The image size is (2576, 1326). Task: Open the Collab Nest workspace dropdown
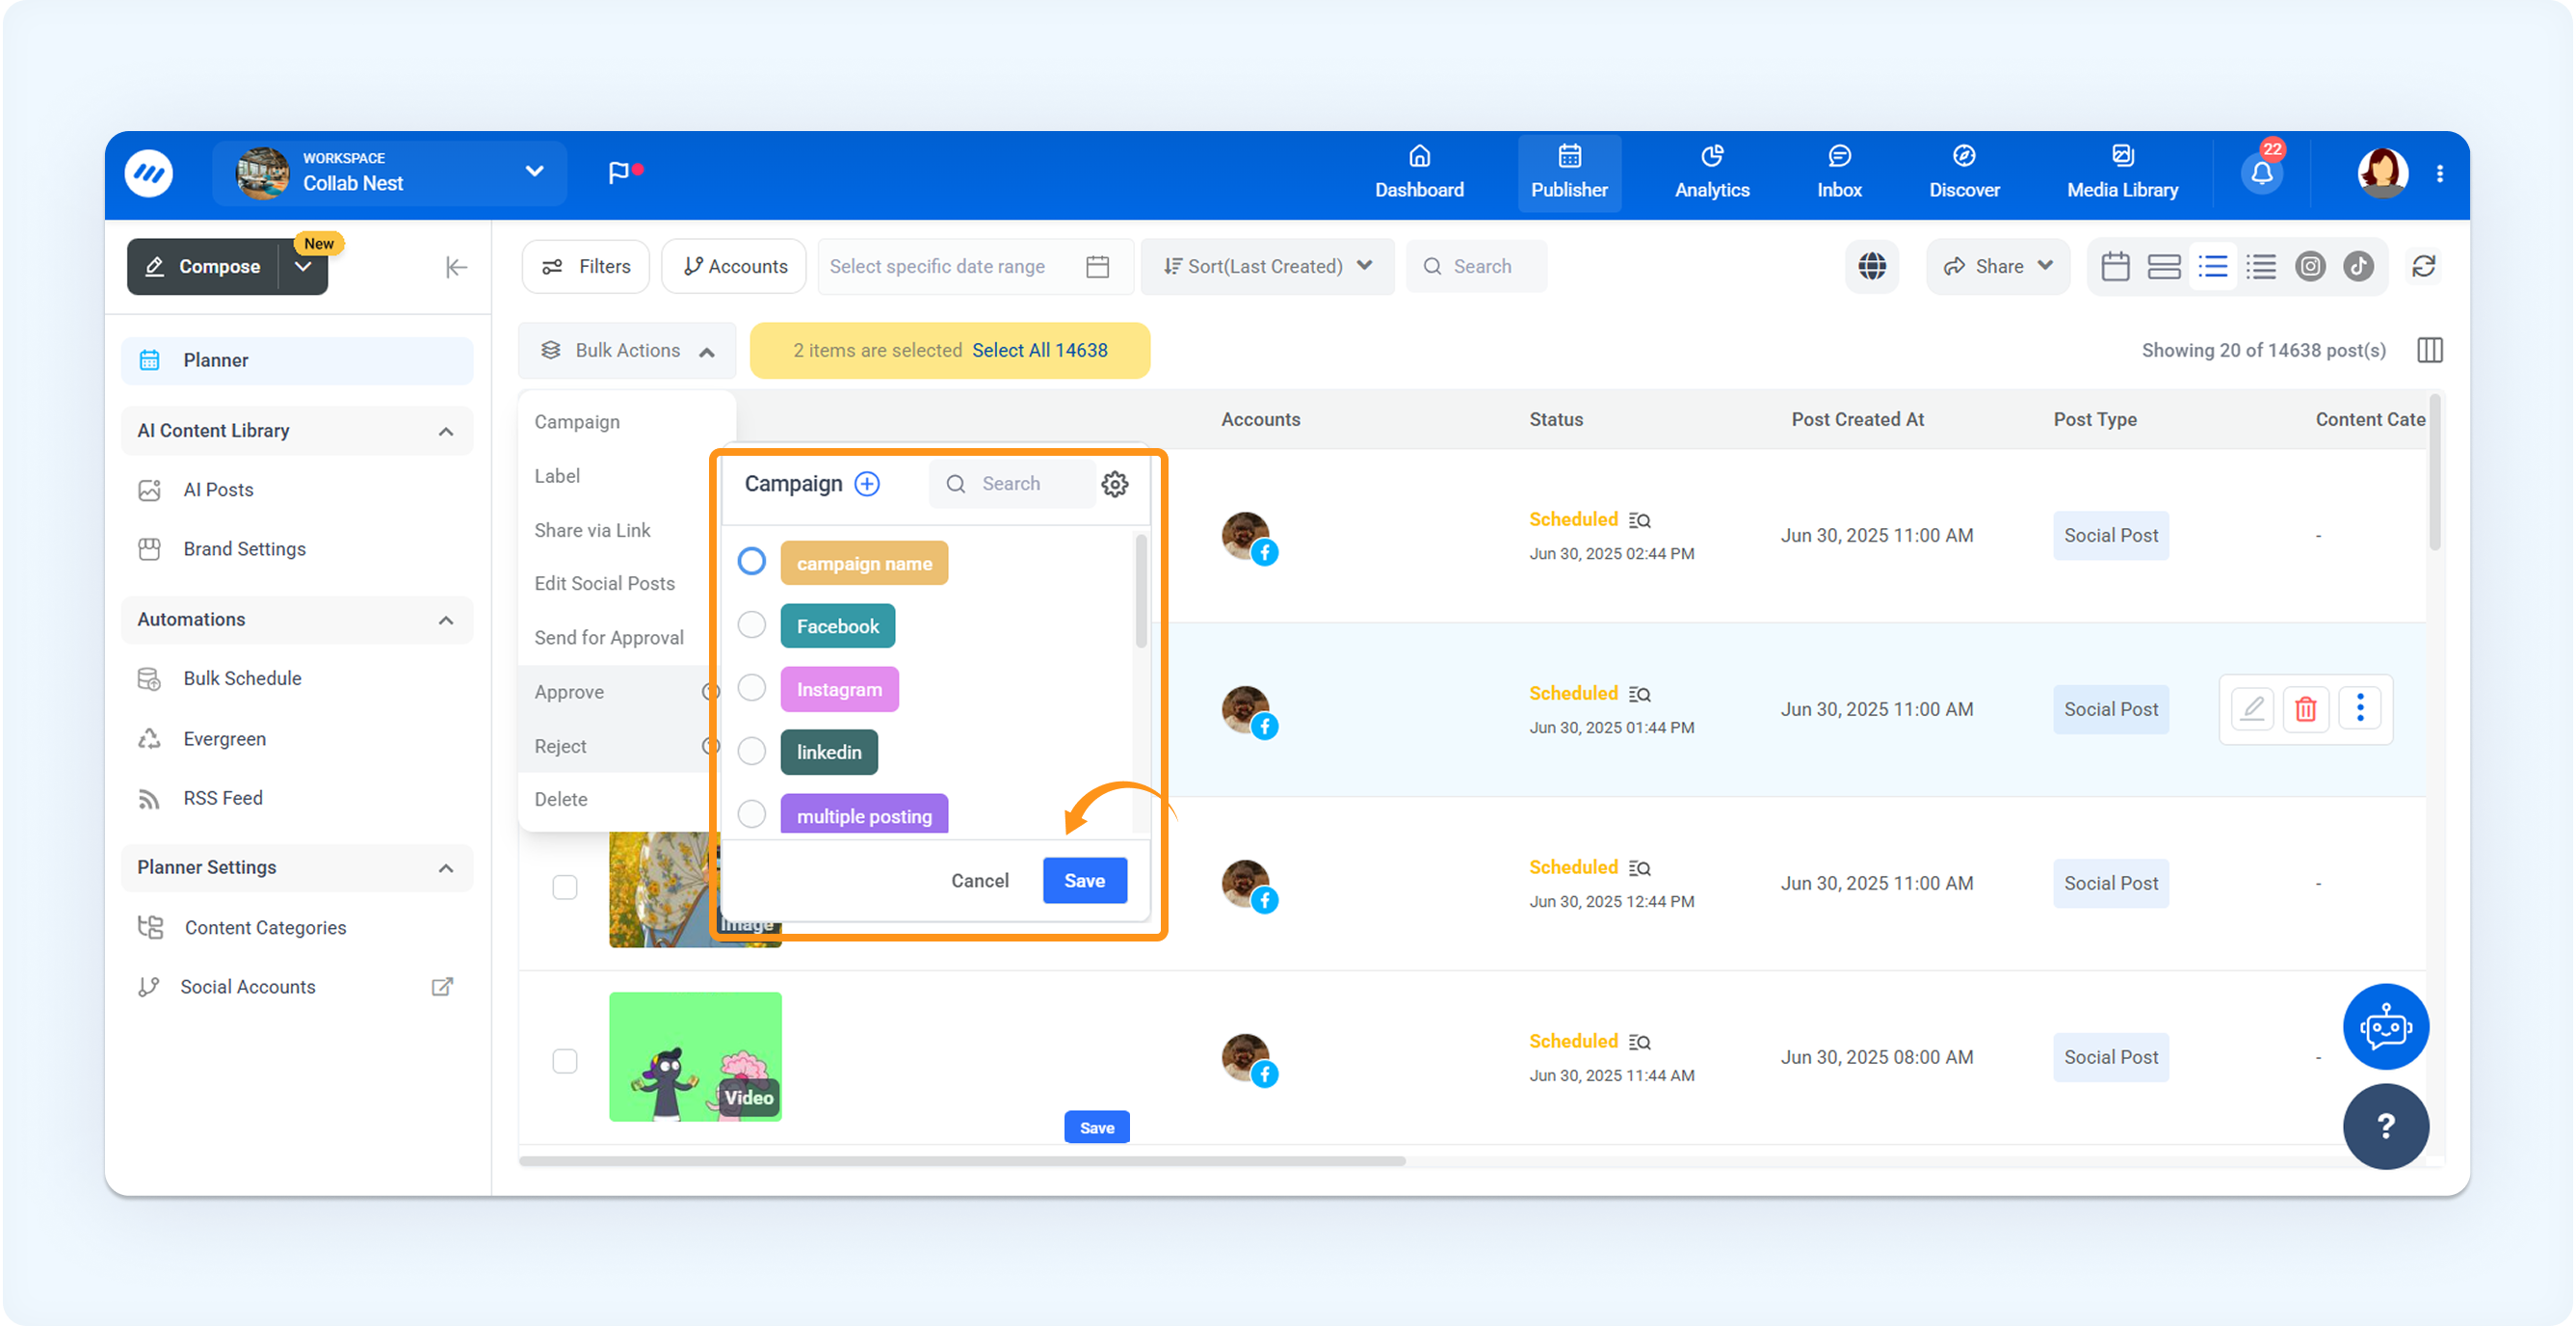click(x=390, y=173)
